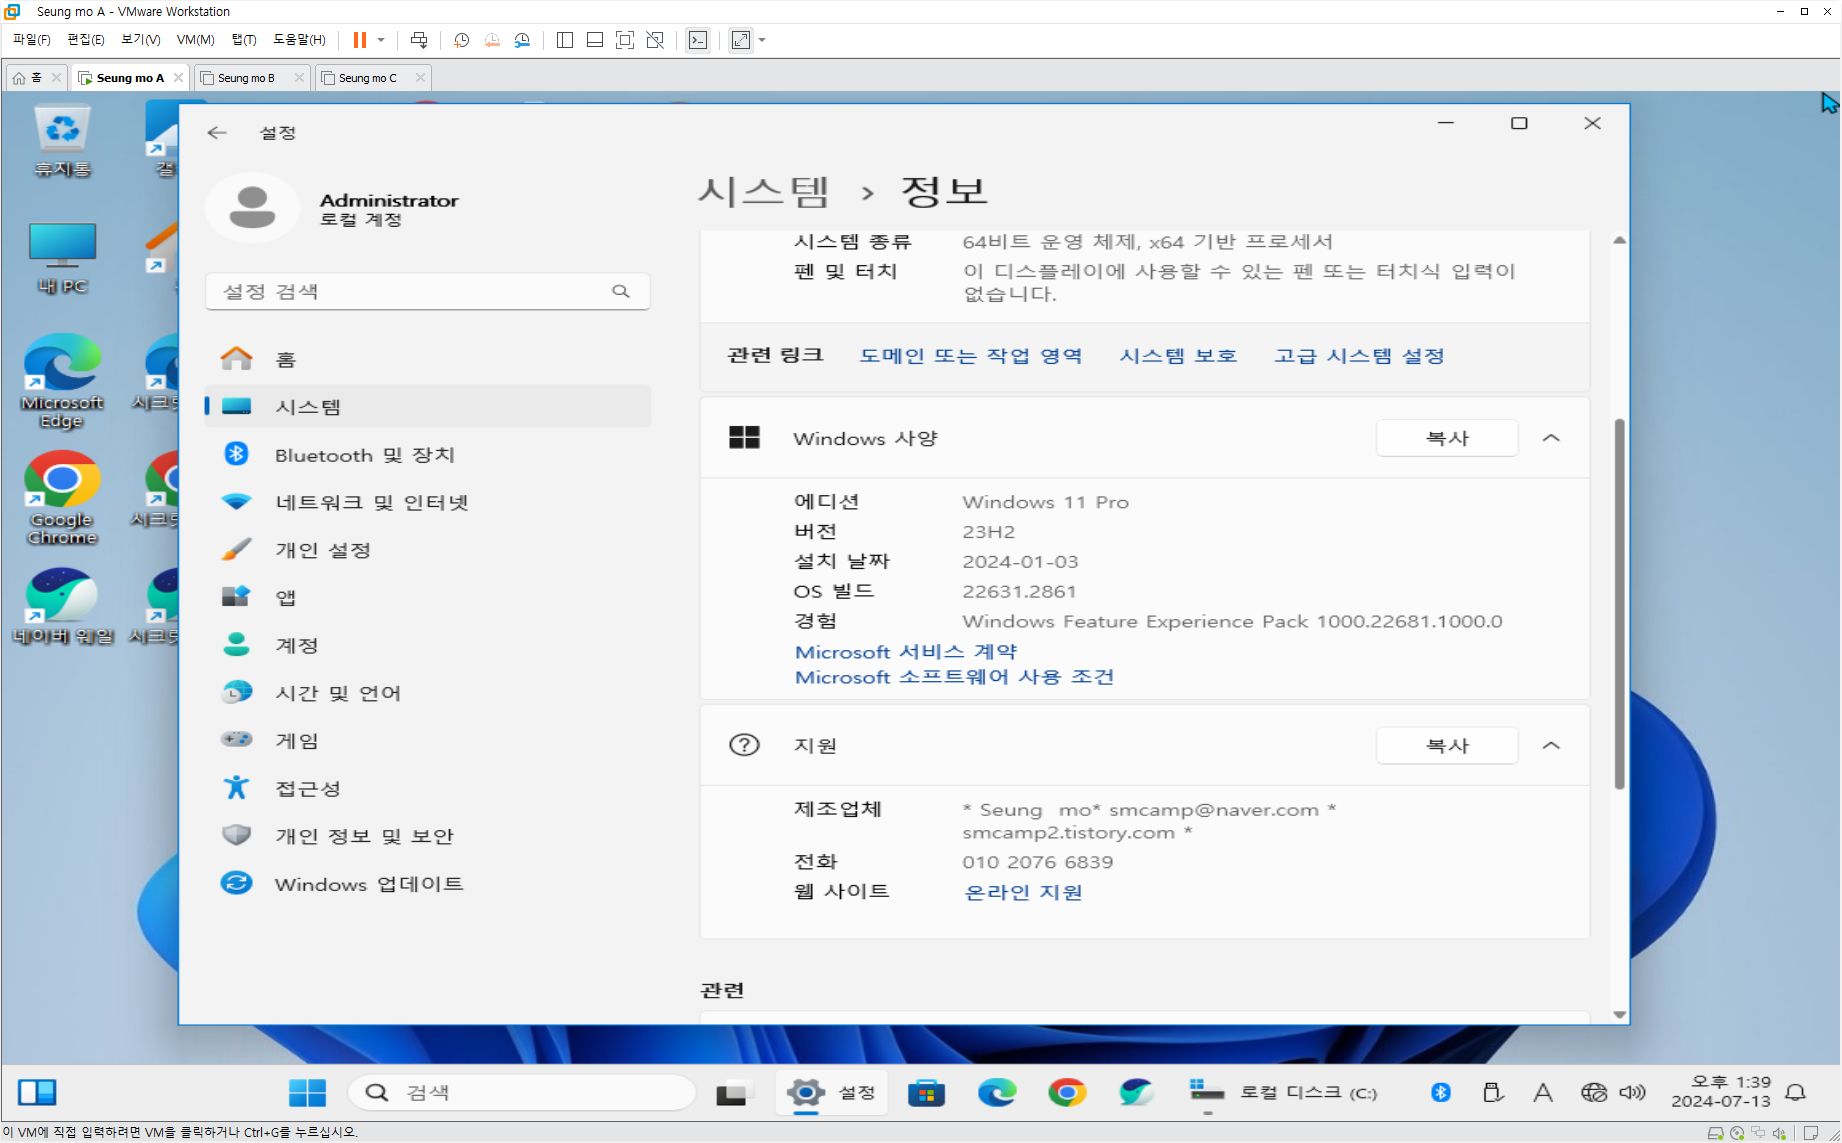Click 도메인 또는 작업 영역 link
1842x1143 pixels.
pos(970,356)
